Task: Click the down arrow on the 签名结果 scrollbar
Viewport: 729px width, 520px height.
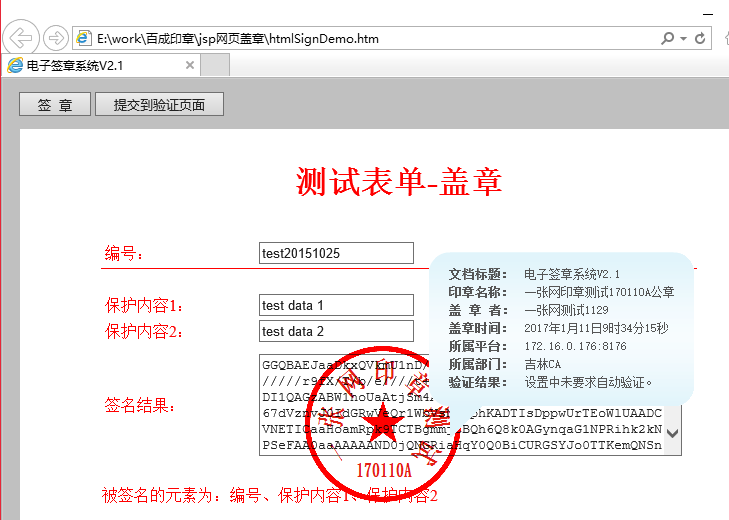Action: 672,433
